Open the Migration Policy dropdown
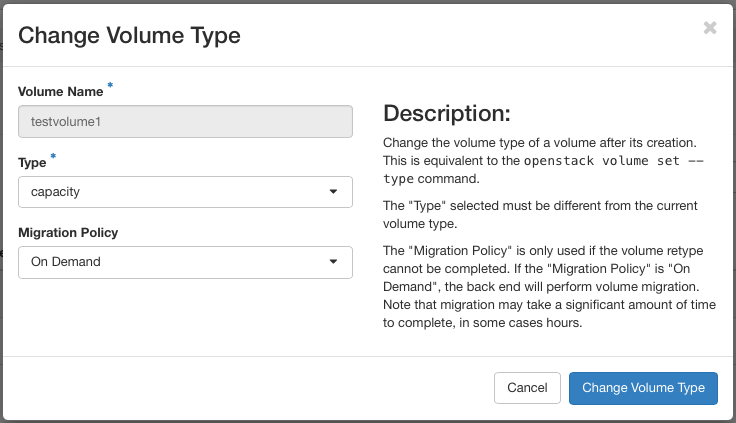Image resolution: width=736 pixels, height=423 pixels. (185, 262)
